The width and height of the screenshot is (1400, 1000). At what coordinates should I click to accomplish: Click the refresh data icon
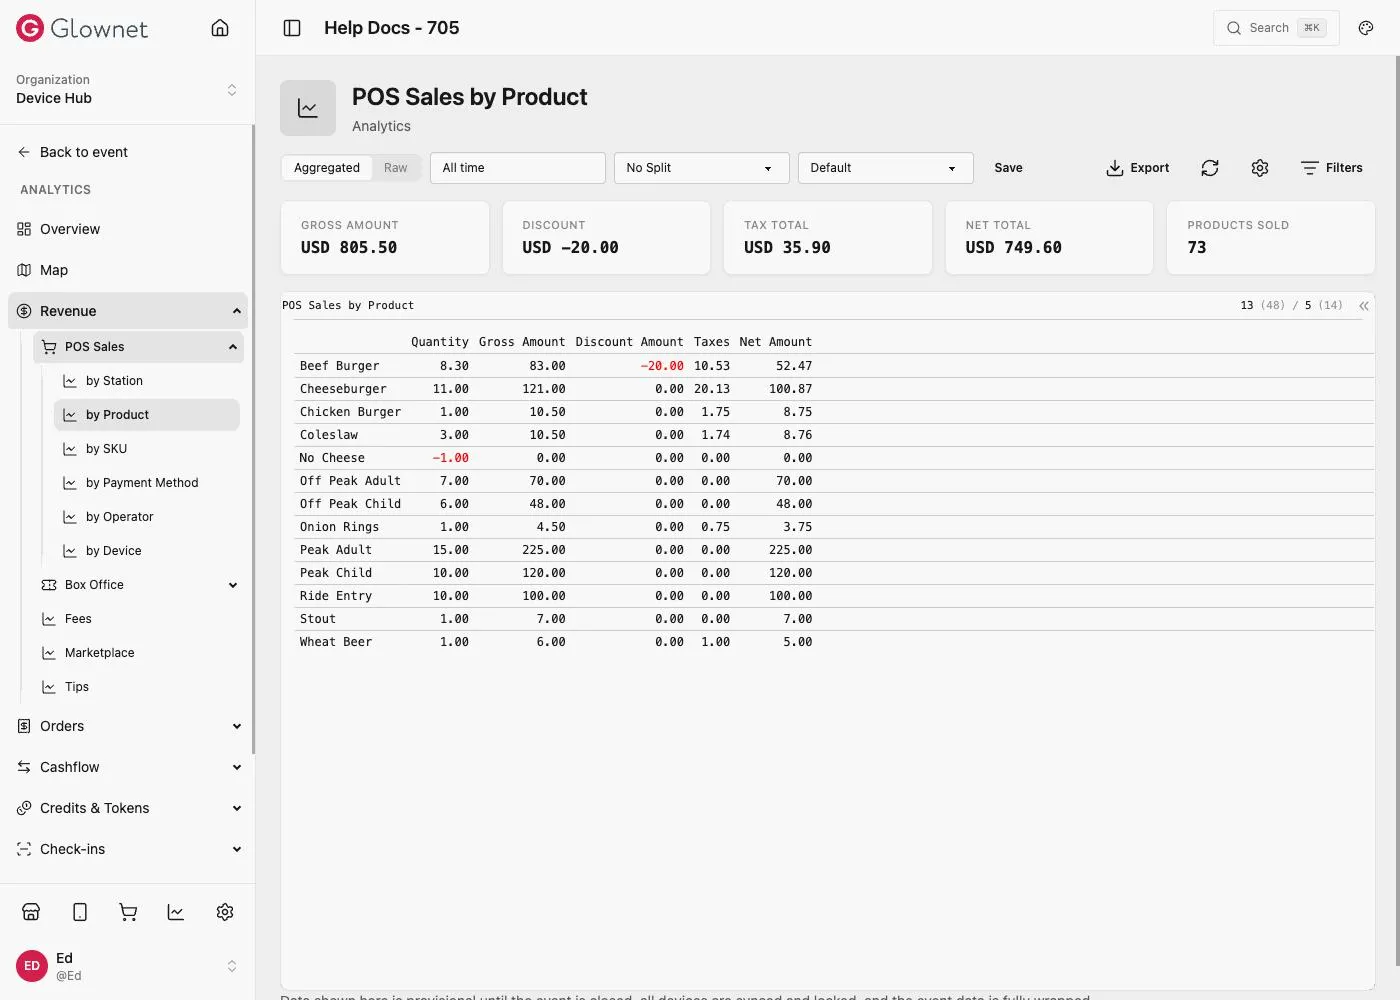click(1210, 168)
